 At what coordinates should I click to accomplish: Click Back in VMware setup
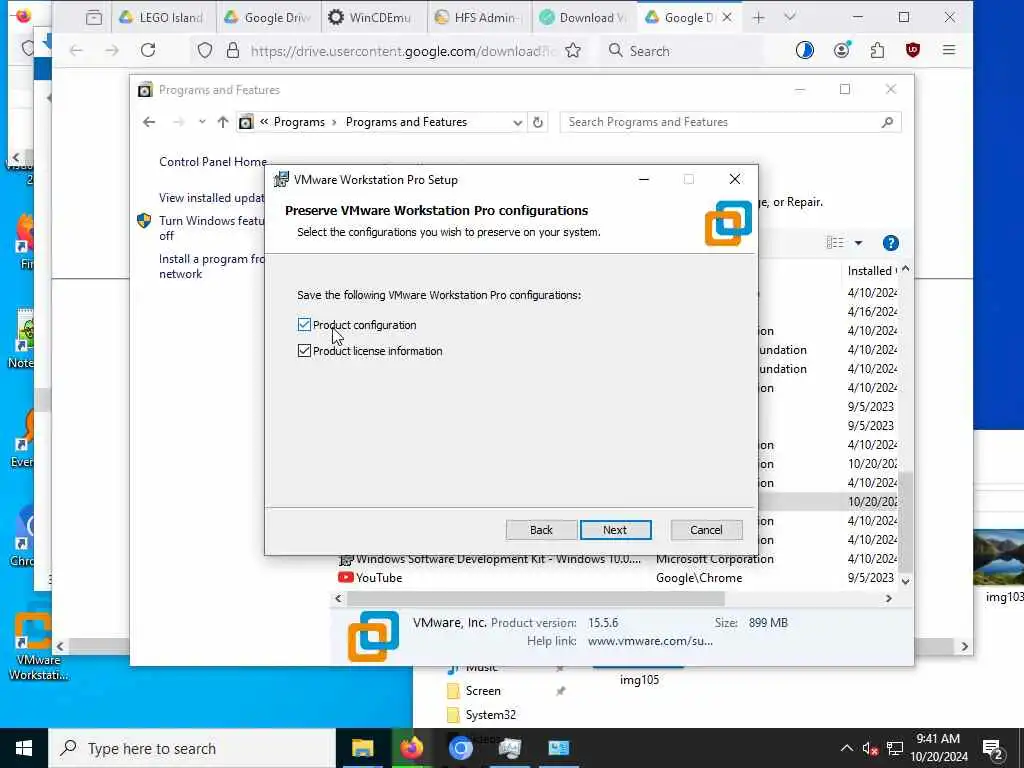coord(541,530)
